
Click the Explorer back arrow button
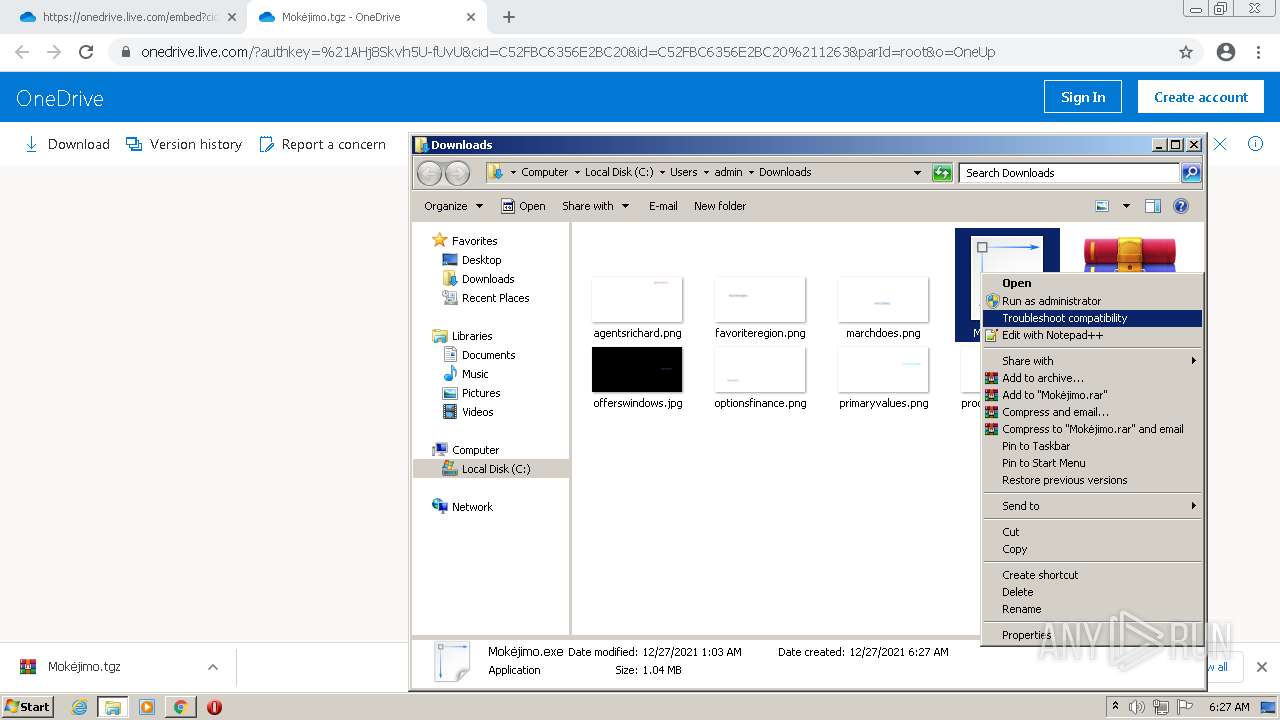(x=429, y=173)
